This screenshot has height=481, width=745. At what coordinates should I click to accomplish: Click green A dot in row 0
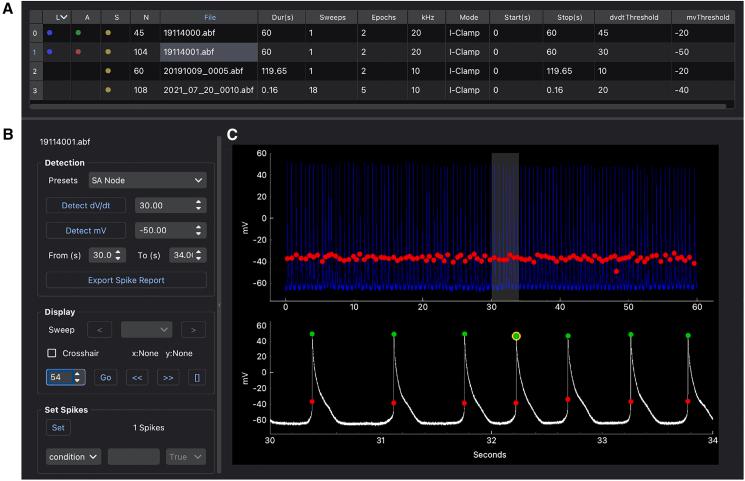pyautogui.click(x=79, y=32)
